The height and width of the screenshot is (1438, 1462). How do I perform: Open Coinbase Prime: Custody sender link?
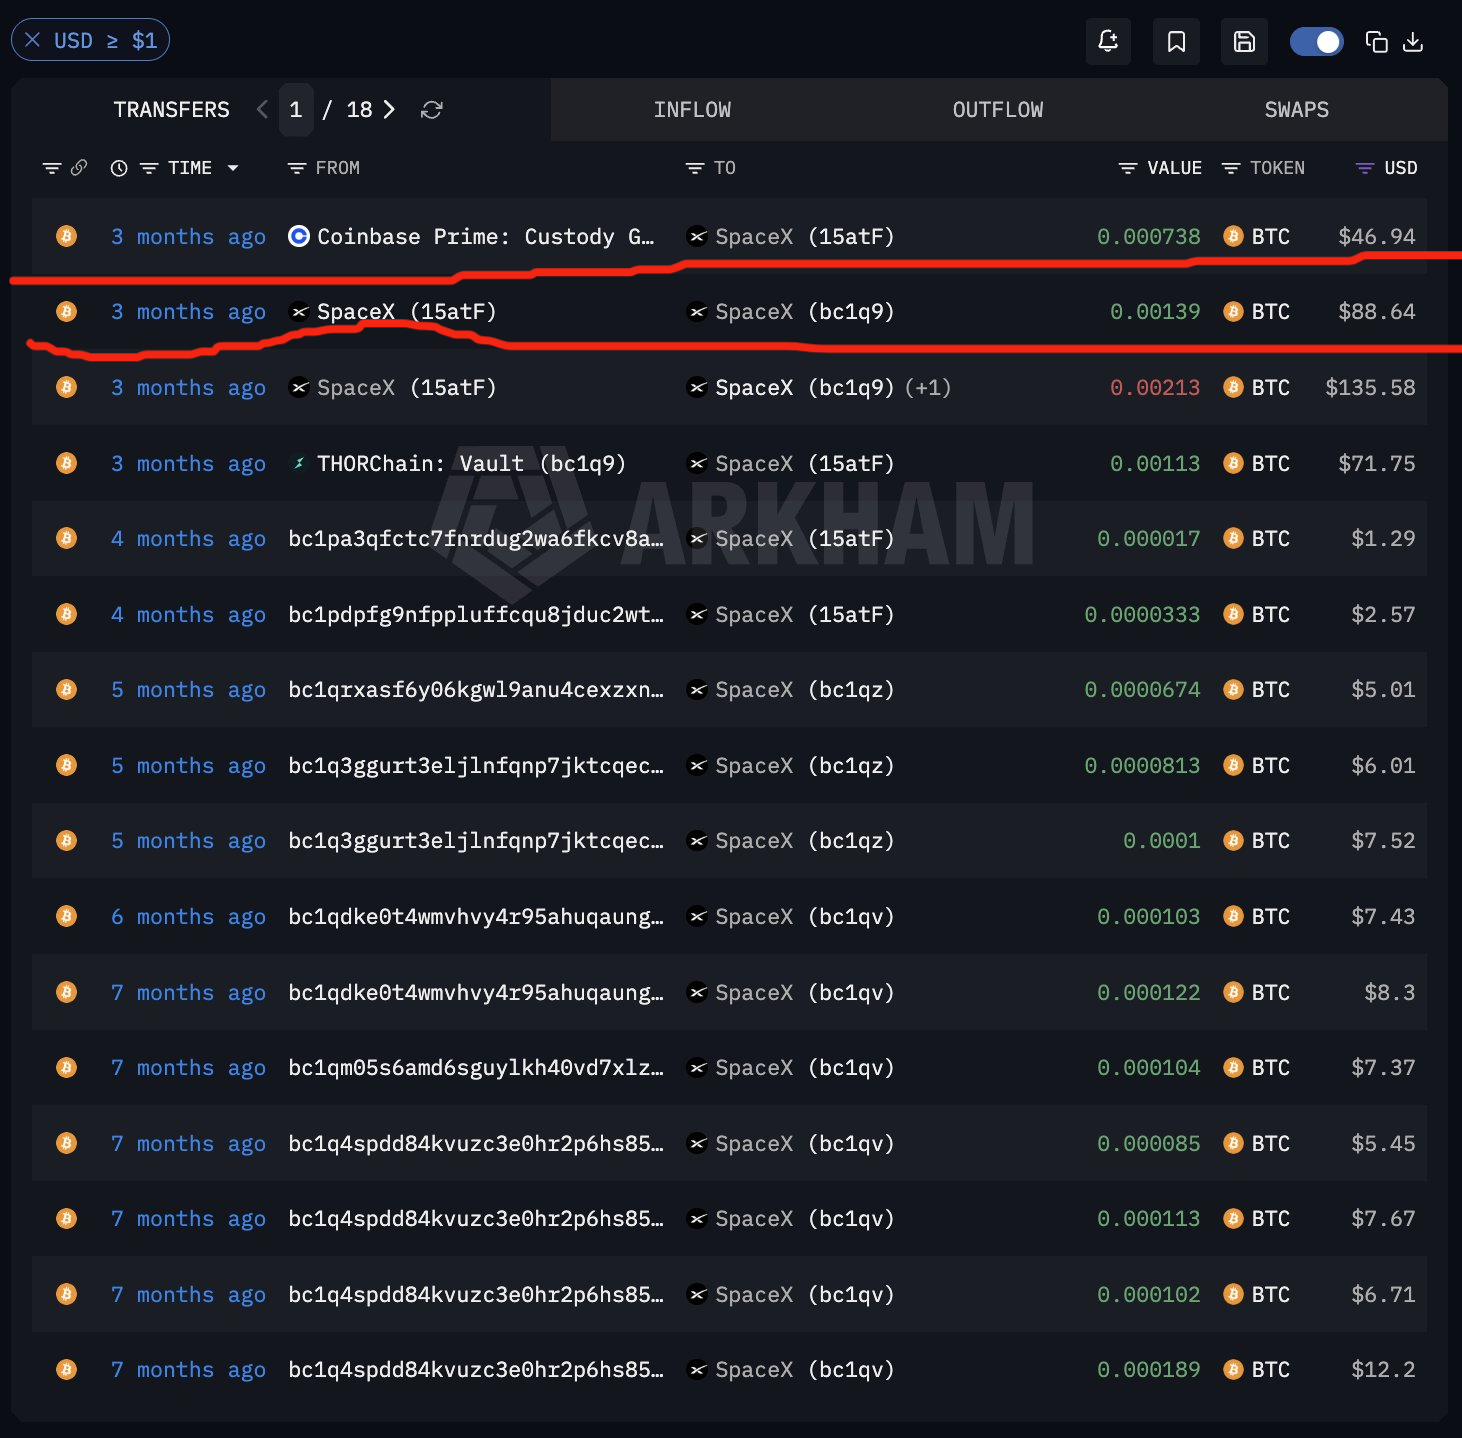coord(485,237)
